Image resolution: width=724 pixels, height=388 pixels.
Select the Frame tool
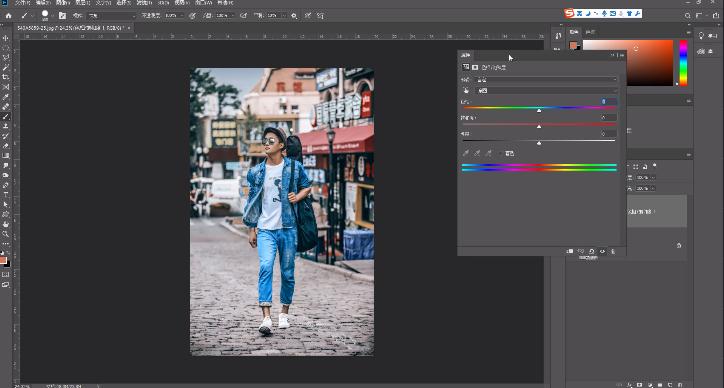6,87
